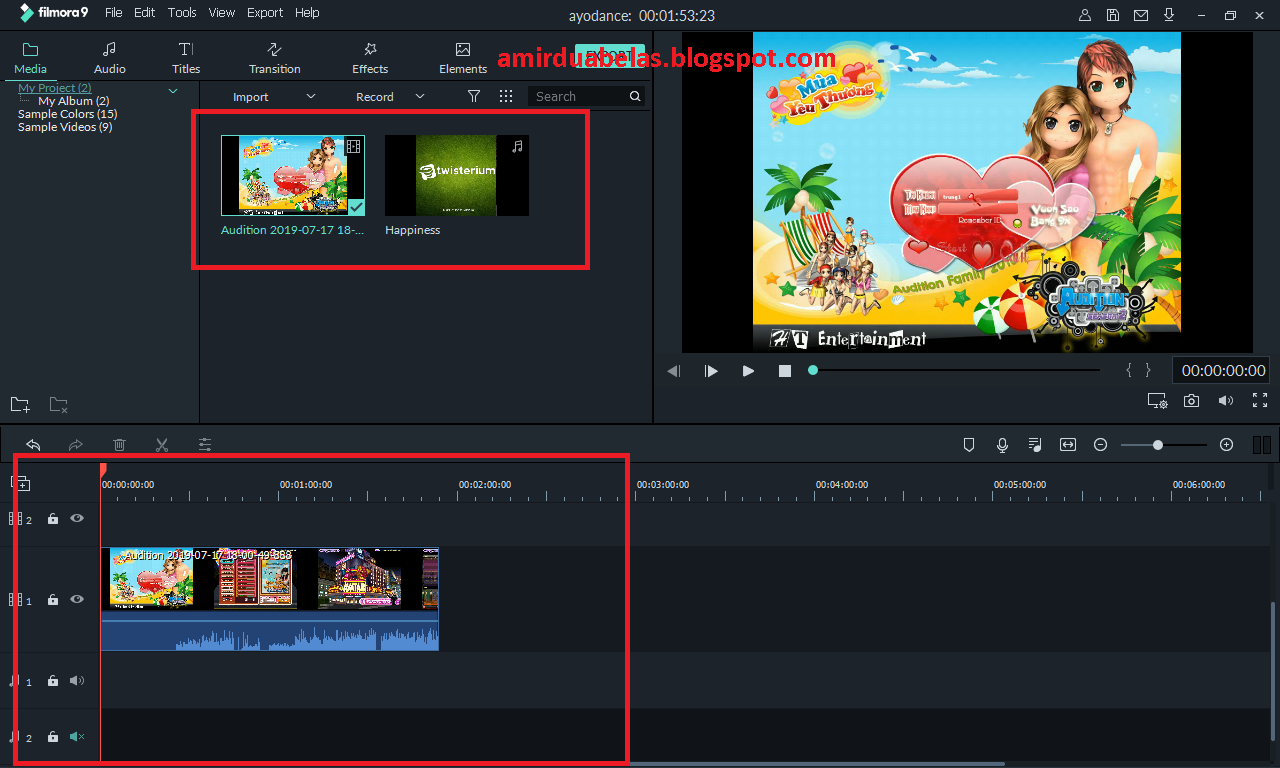Click the timeline zoom slider handle
1280x768 pixels.
(x=1158, y=445)
